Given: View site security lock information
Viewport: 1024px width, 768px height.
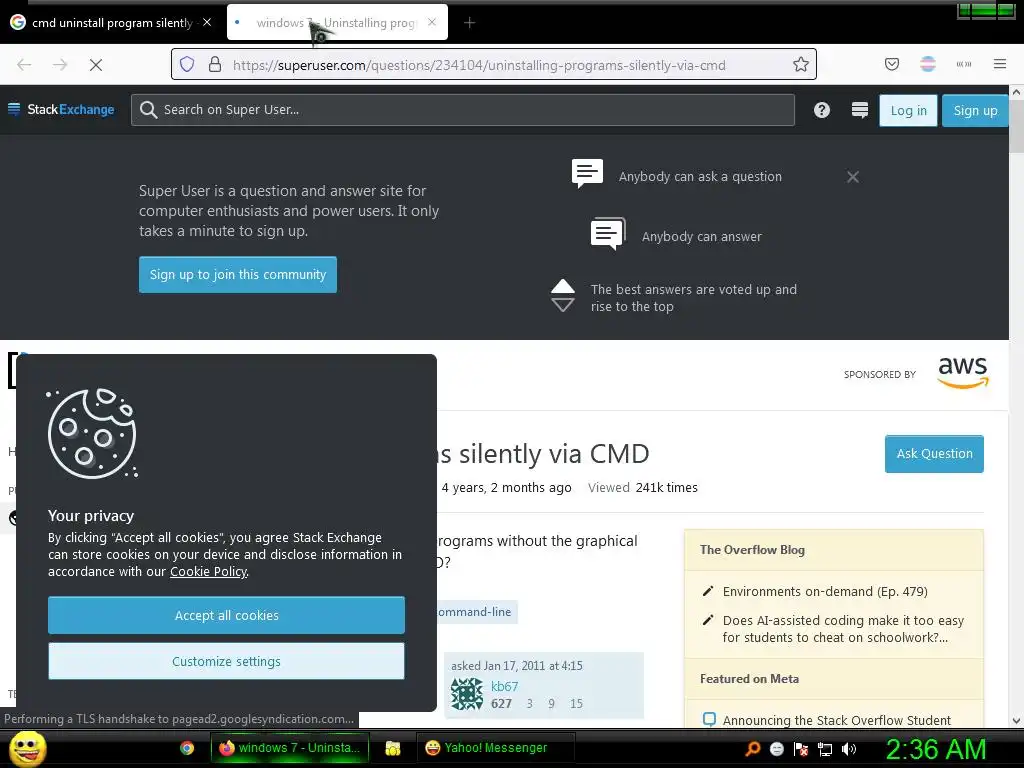Looking at the screenshot, I should pos(215,64).
